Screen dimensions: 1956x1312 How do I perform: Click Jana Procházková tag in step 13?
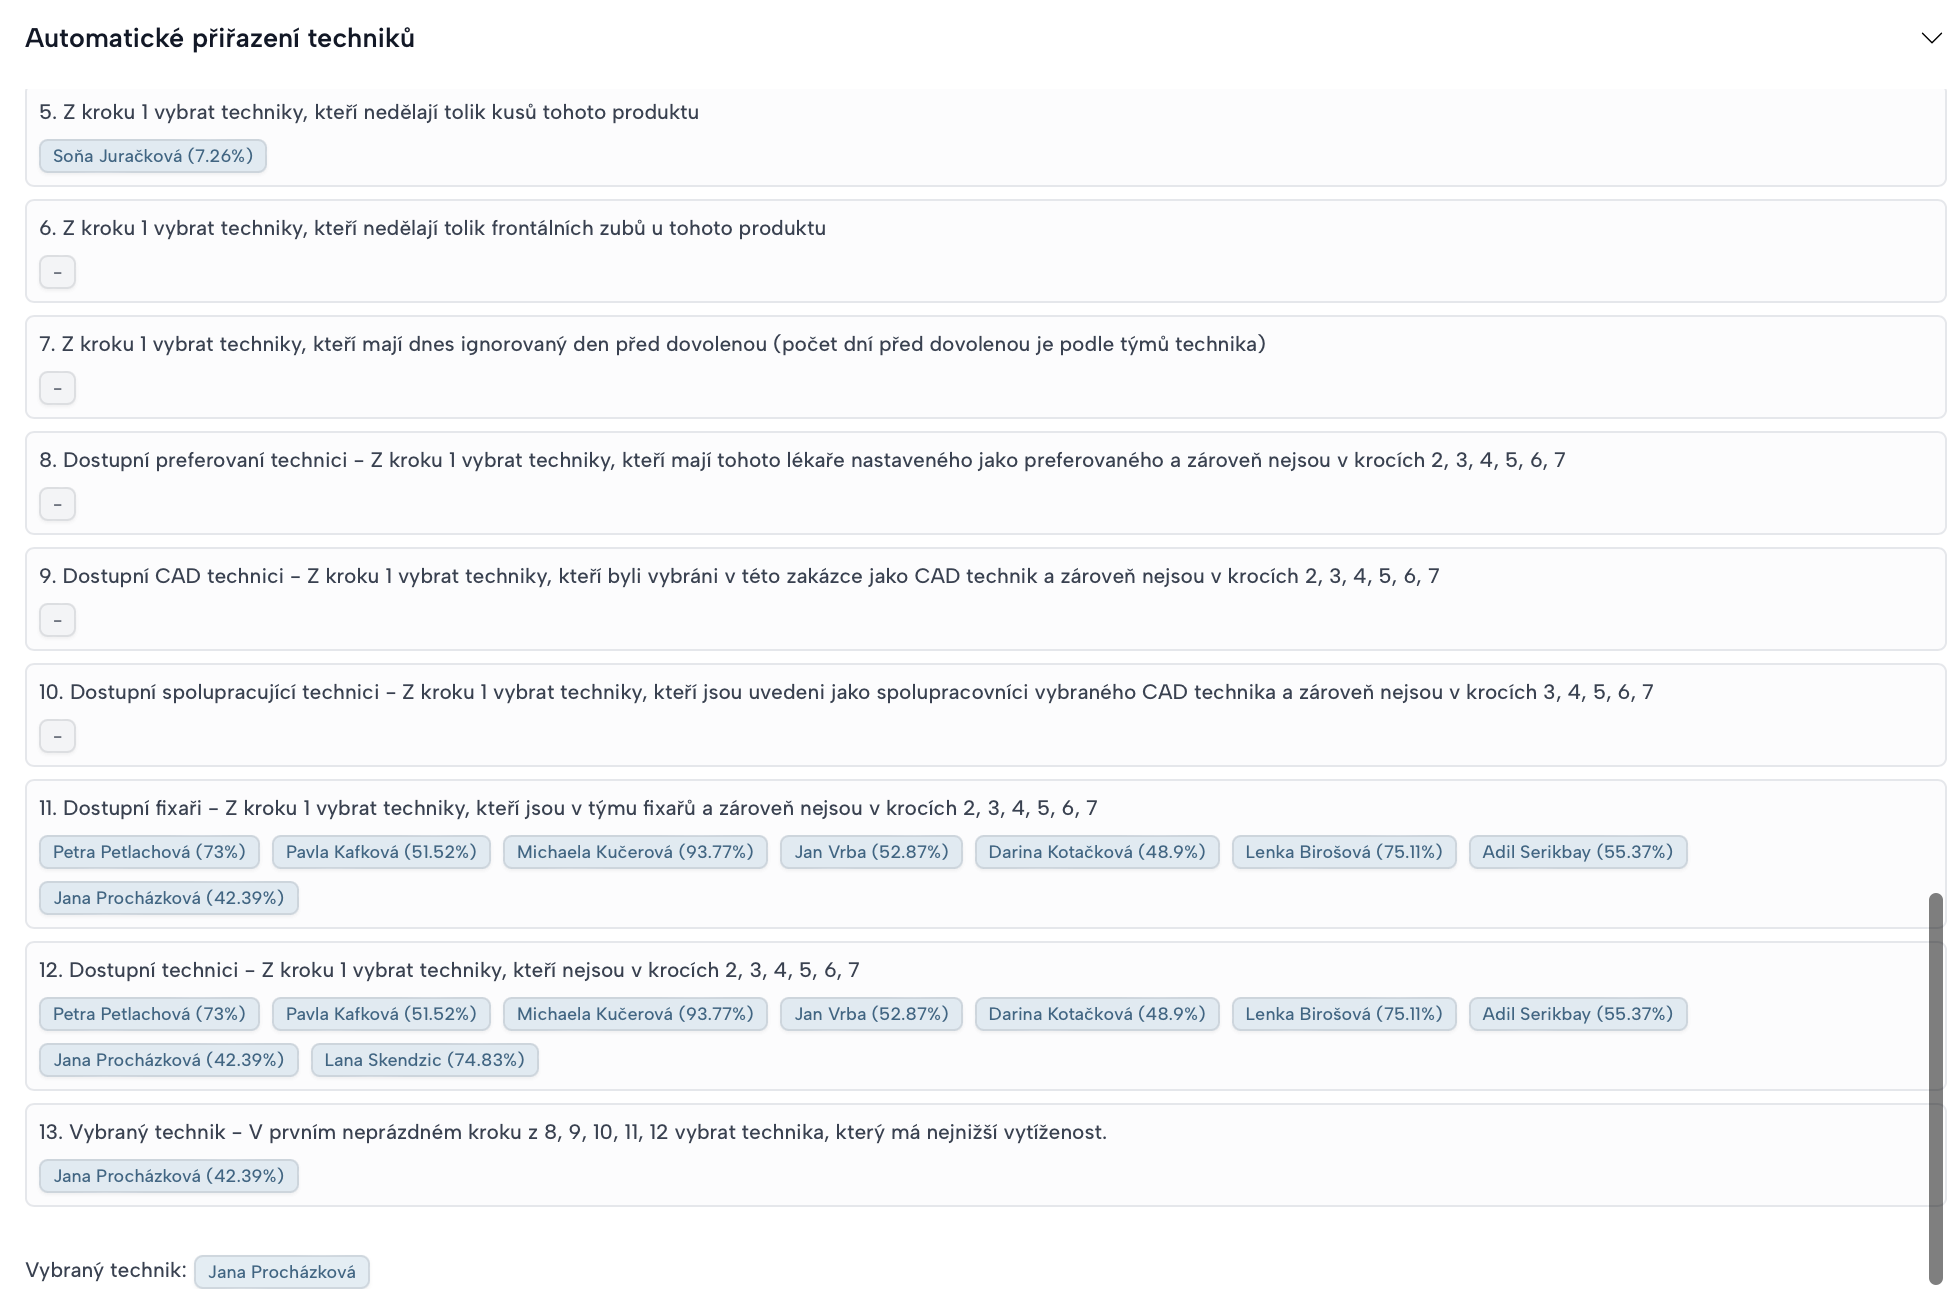coord(168,1176)
